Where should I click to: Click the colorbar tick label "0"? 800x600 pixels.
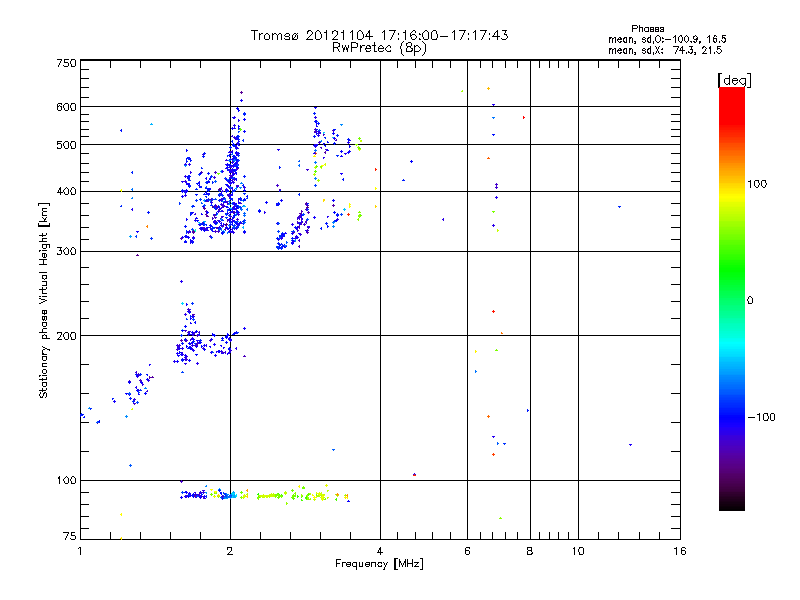(750, 301)
